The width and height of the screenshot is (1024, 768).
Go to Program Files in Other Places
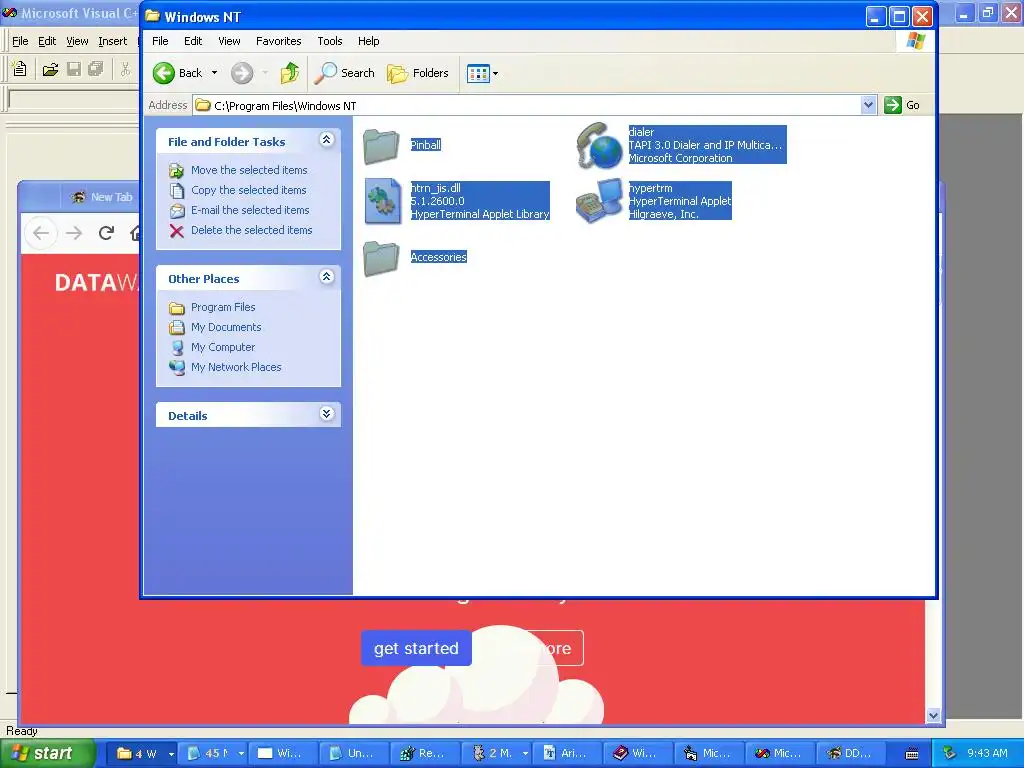click(223, 307)
